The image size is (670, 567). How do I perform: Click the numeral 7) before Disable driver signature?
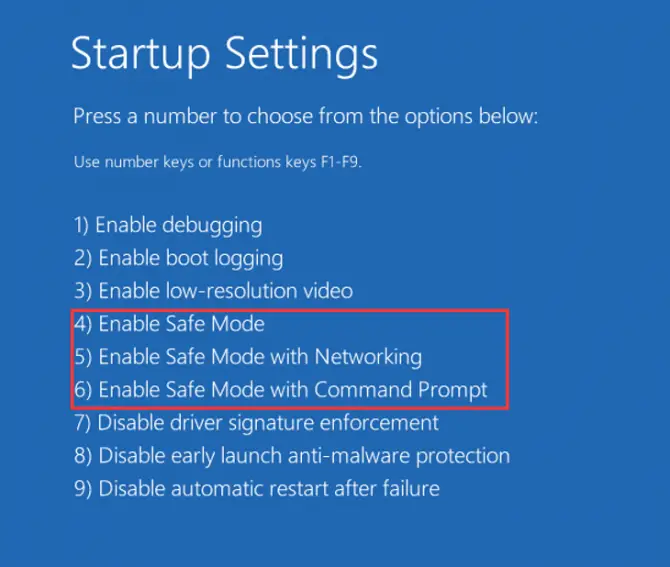82,423
